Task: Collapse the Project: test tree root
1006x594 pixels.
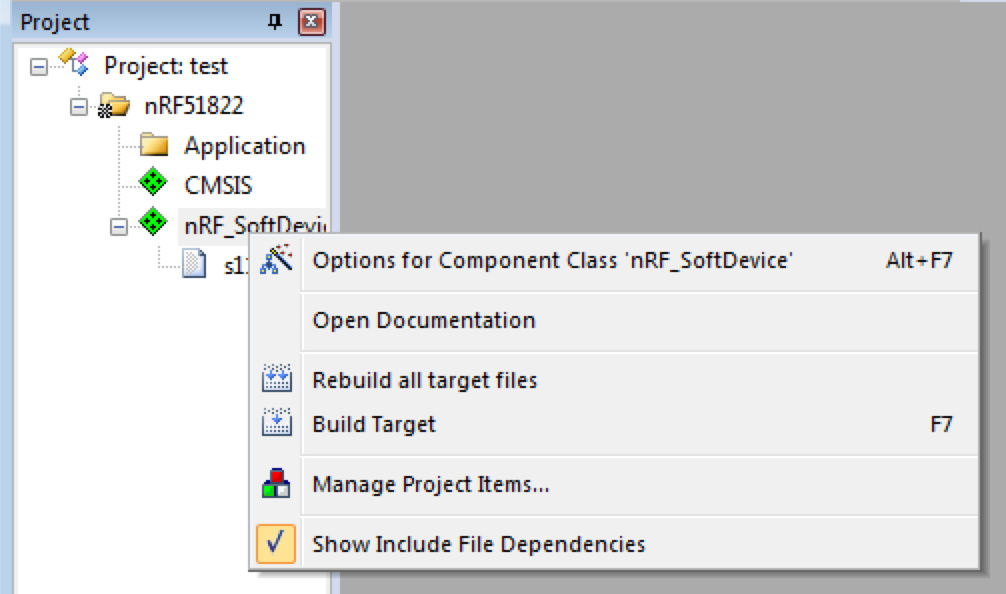Action: click(x=39, y=67)
